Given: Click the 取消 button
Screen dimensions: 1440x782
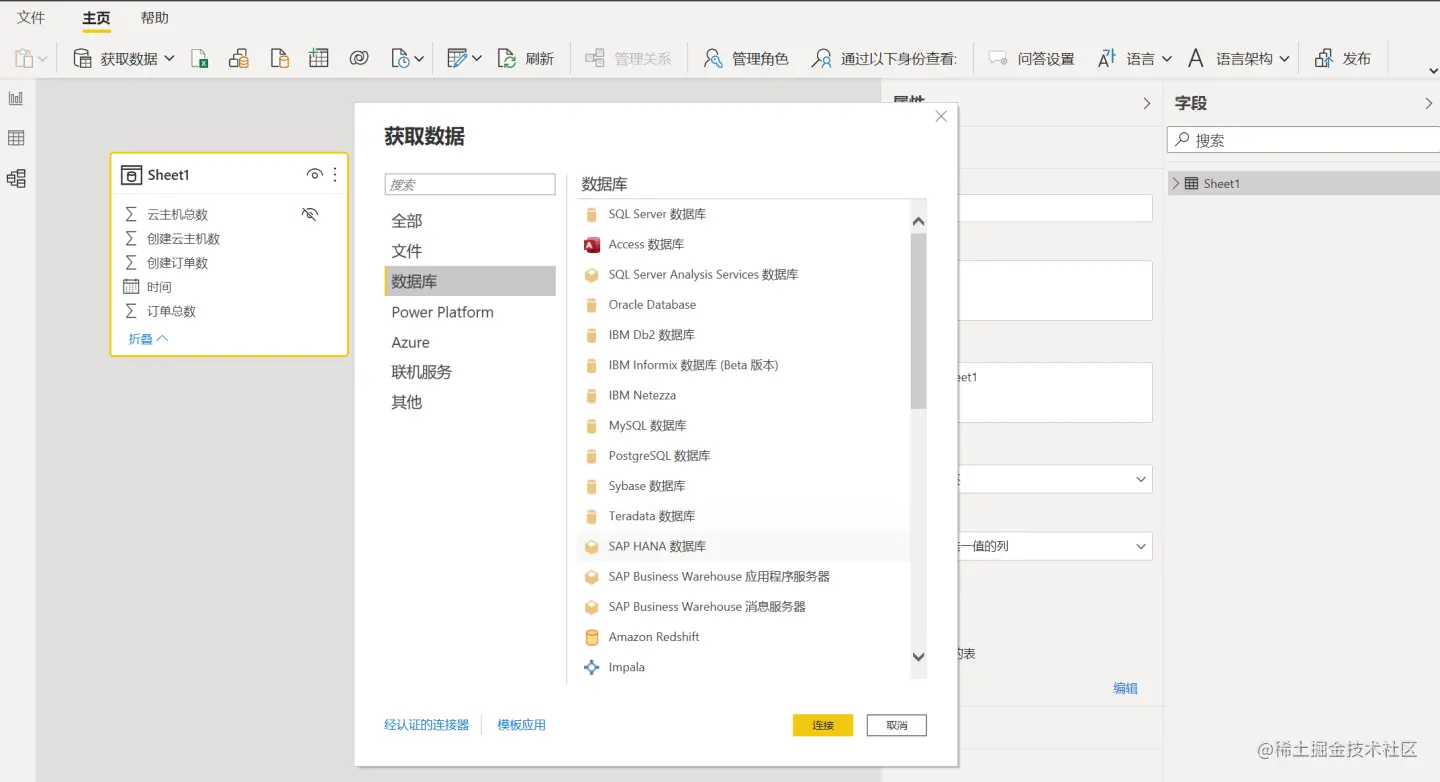Looking at the screenshot, I should pos(897,725).
